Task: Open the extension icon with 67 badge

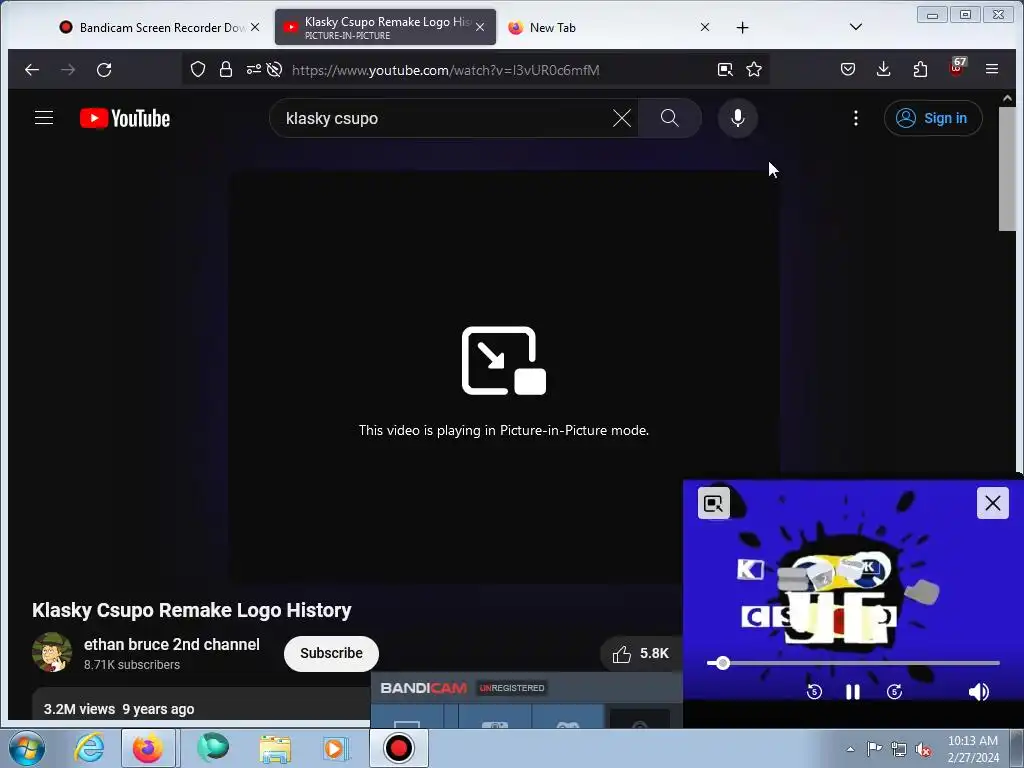Action: click(957, 67)
